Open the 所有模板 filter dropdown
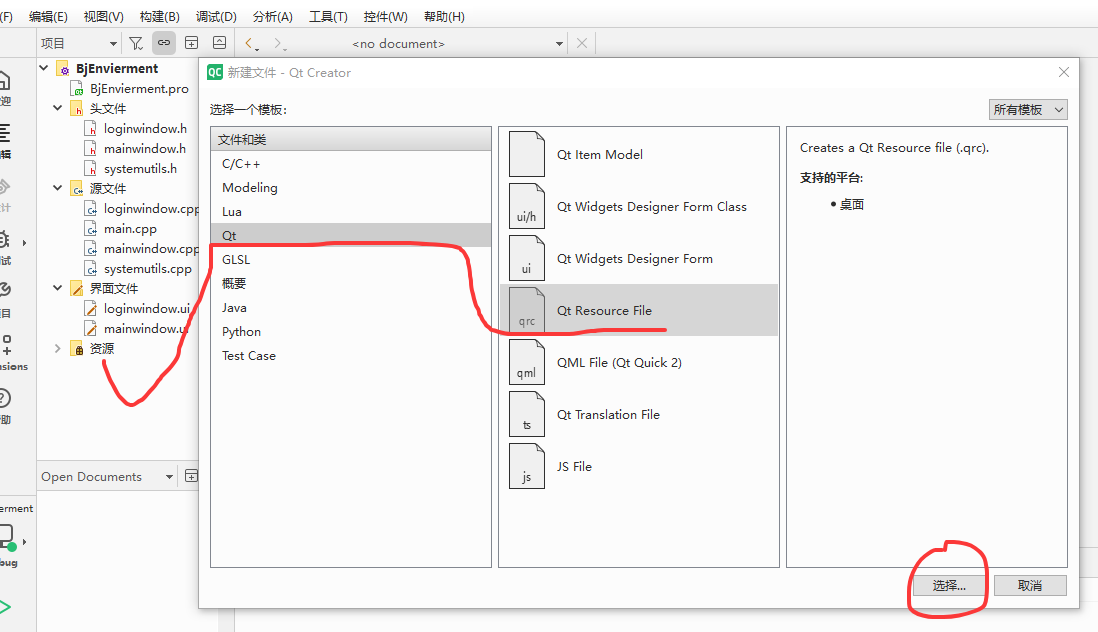The height and width of the screenshot is (632, 1098). click(x=1028, y=110)
